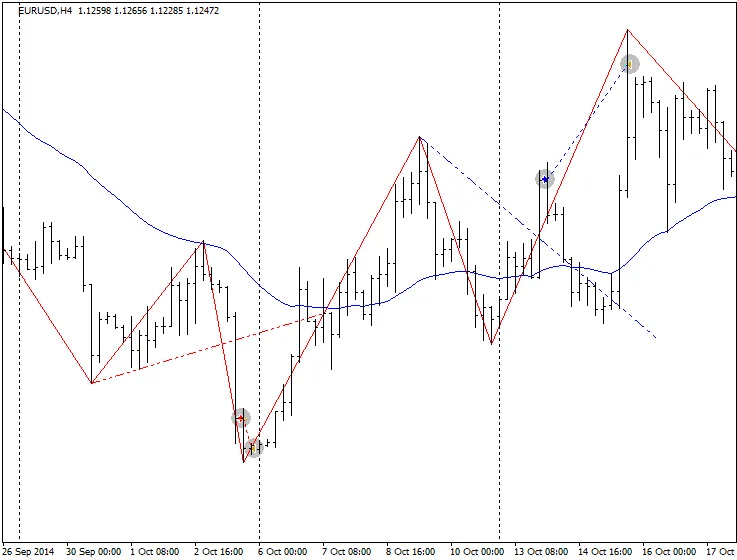Select the 16 Oct 00:00 time label
Screen dimensions: 737x560
pyautogui.click(x=666, y=551)
